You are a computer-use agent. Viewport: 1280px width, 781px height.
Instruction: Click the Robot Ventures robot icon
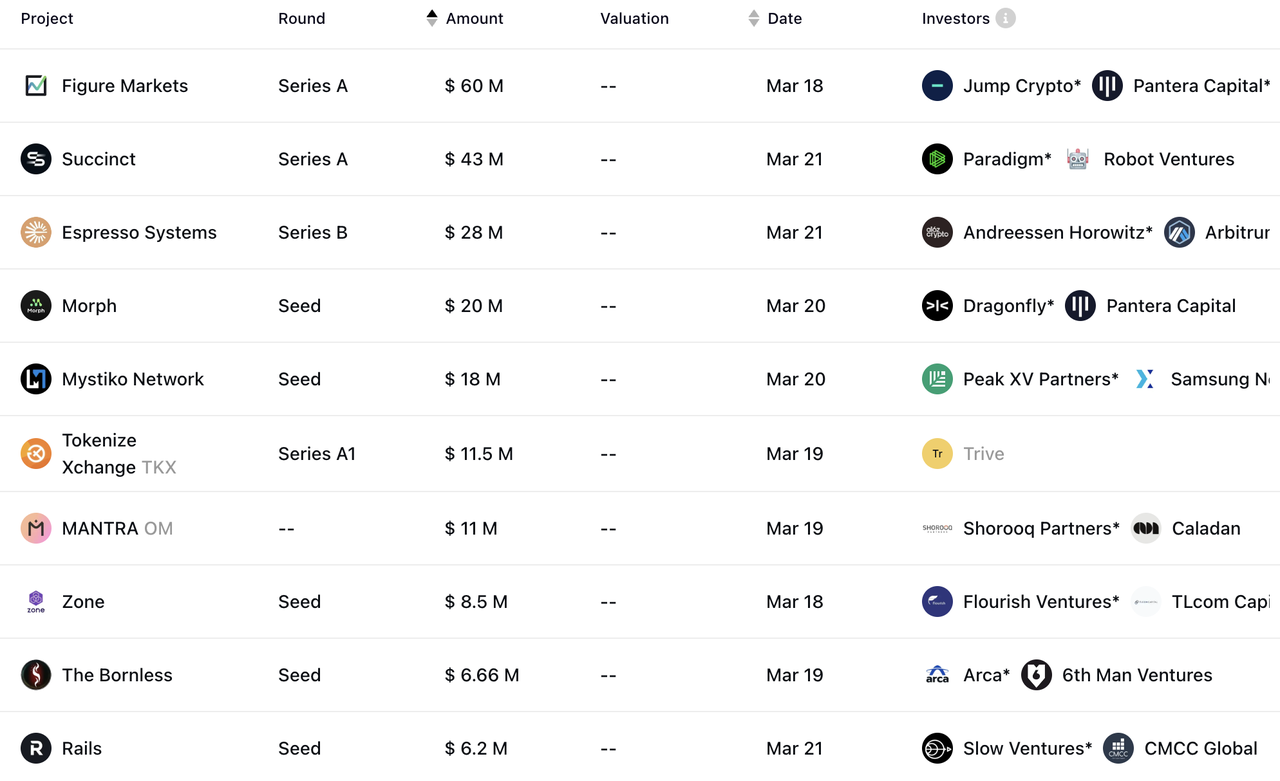1077,159
